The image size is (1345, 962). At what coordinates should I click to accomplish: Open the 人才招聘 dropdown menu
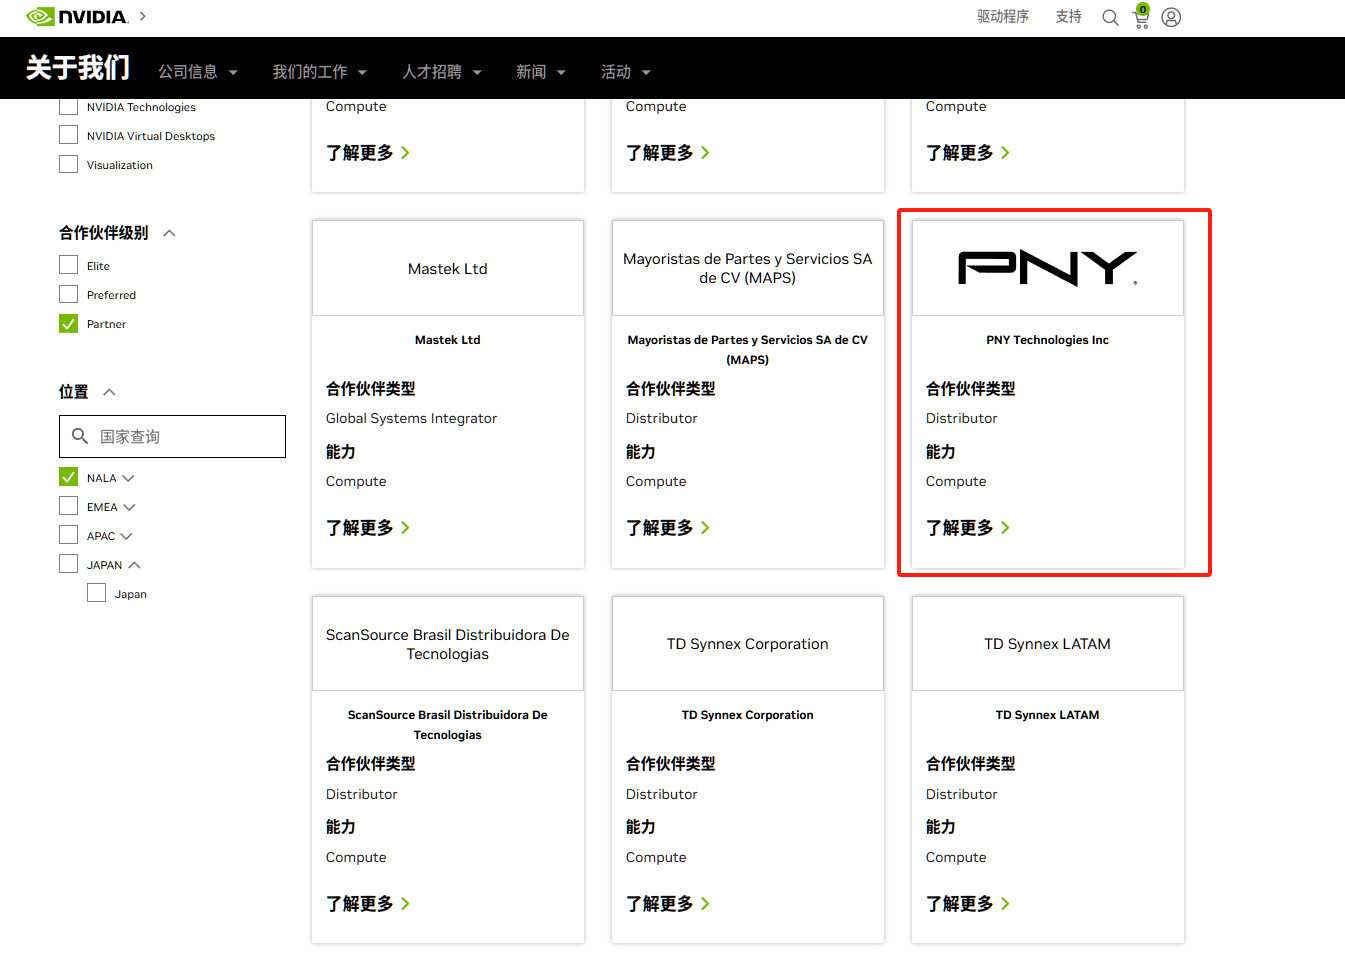tap(442, 72)
